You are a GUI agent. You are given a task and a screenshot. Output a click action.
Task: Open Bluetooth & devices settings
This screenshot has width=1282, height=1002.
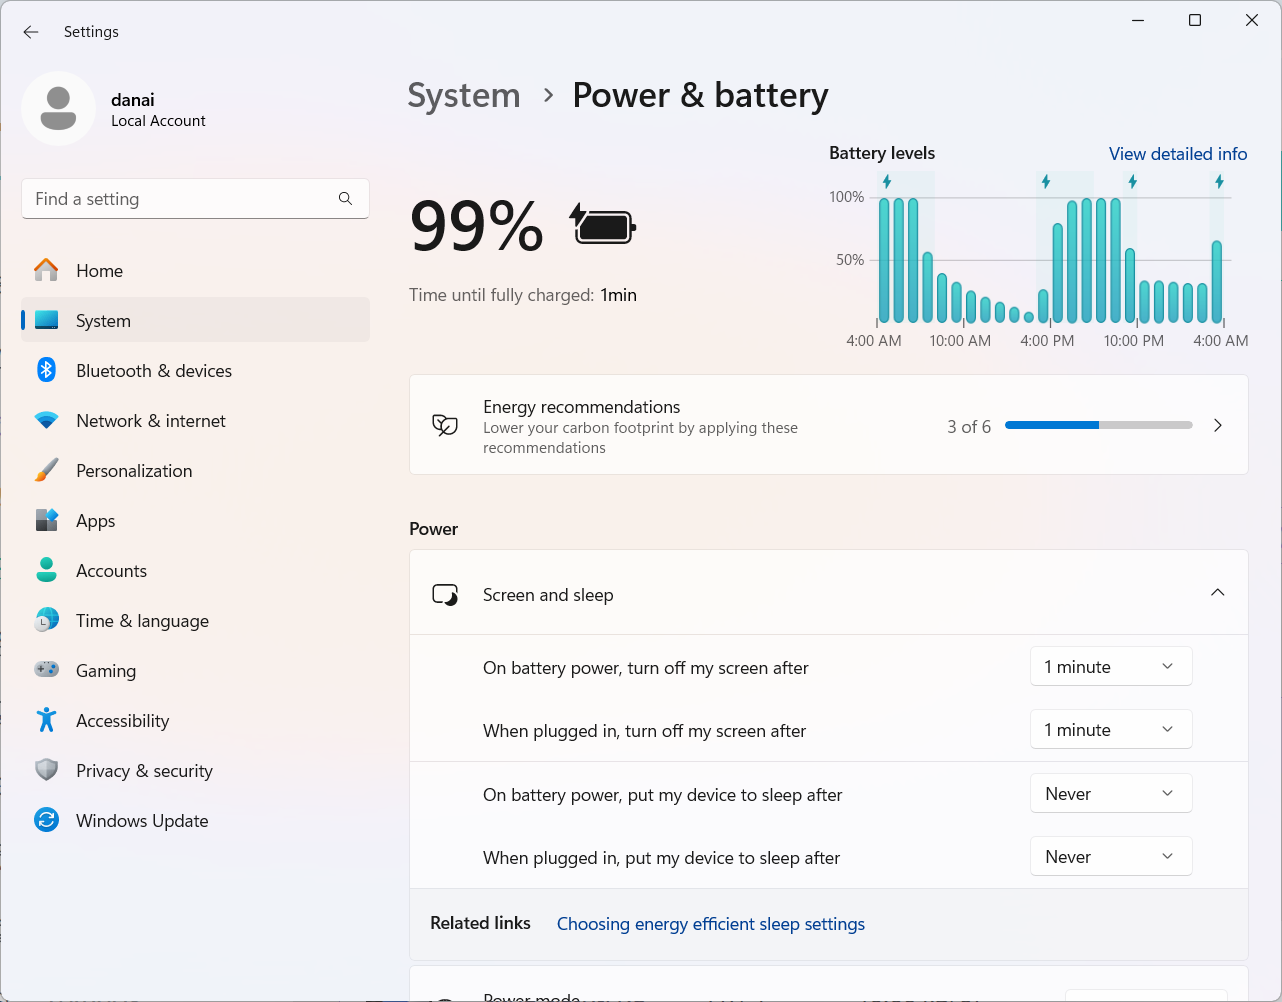coord(153,371)
